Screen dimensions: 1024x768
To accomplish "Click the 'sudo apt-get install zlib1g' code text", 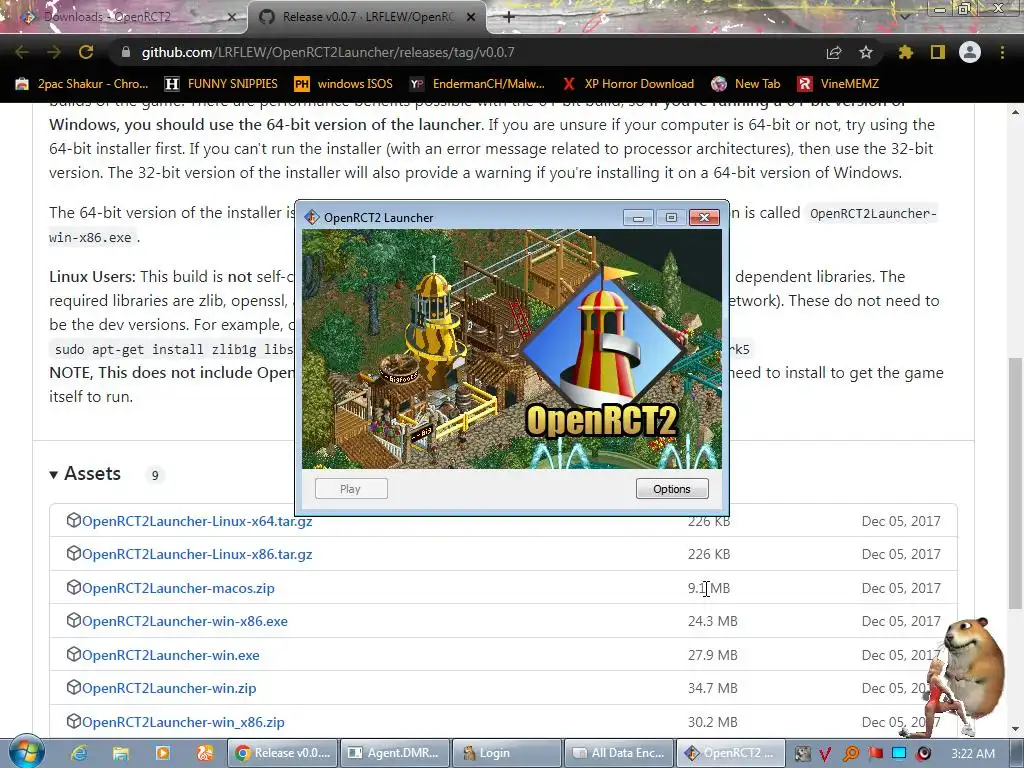I will pyautogui.click(x=174, y=349).
